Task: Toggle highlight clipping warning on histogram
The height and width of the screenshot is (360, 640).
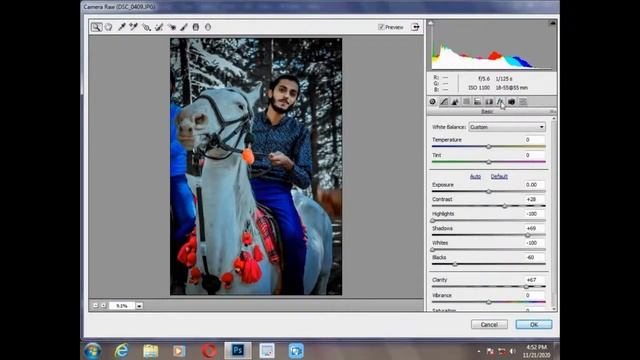Action: click(x=553, y=23)
